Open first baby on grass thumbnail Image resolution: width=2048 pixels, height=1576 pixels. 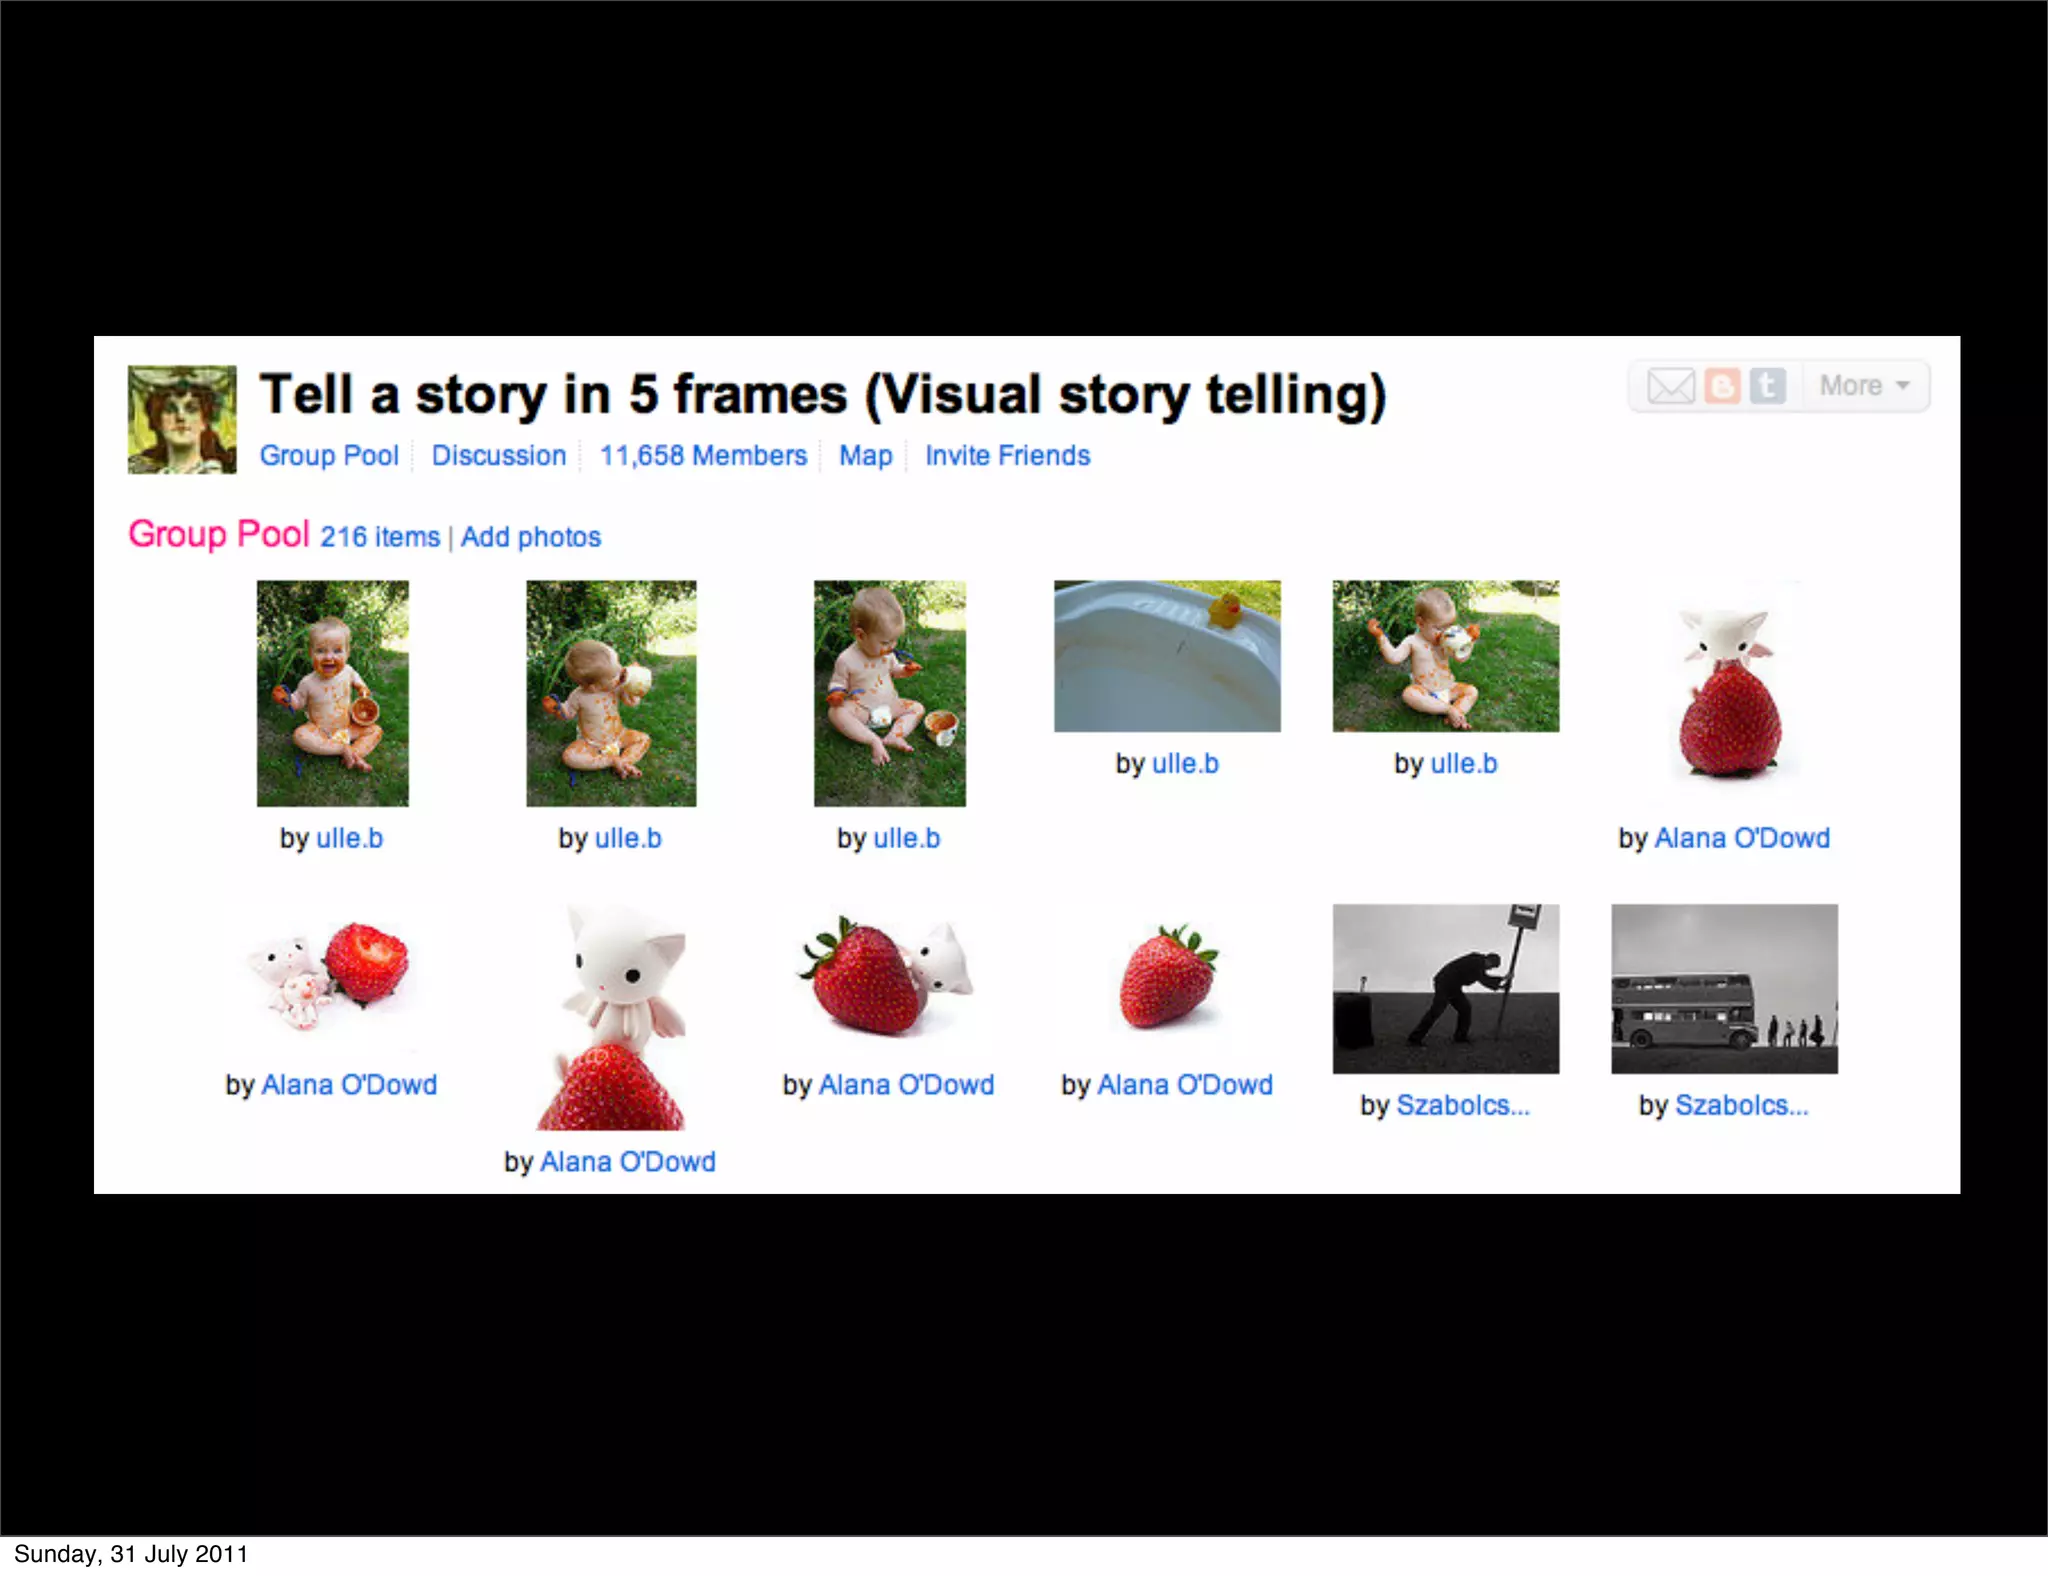click(x=333, y=693)
